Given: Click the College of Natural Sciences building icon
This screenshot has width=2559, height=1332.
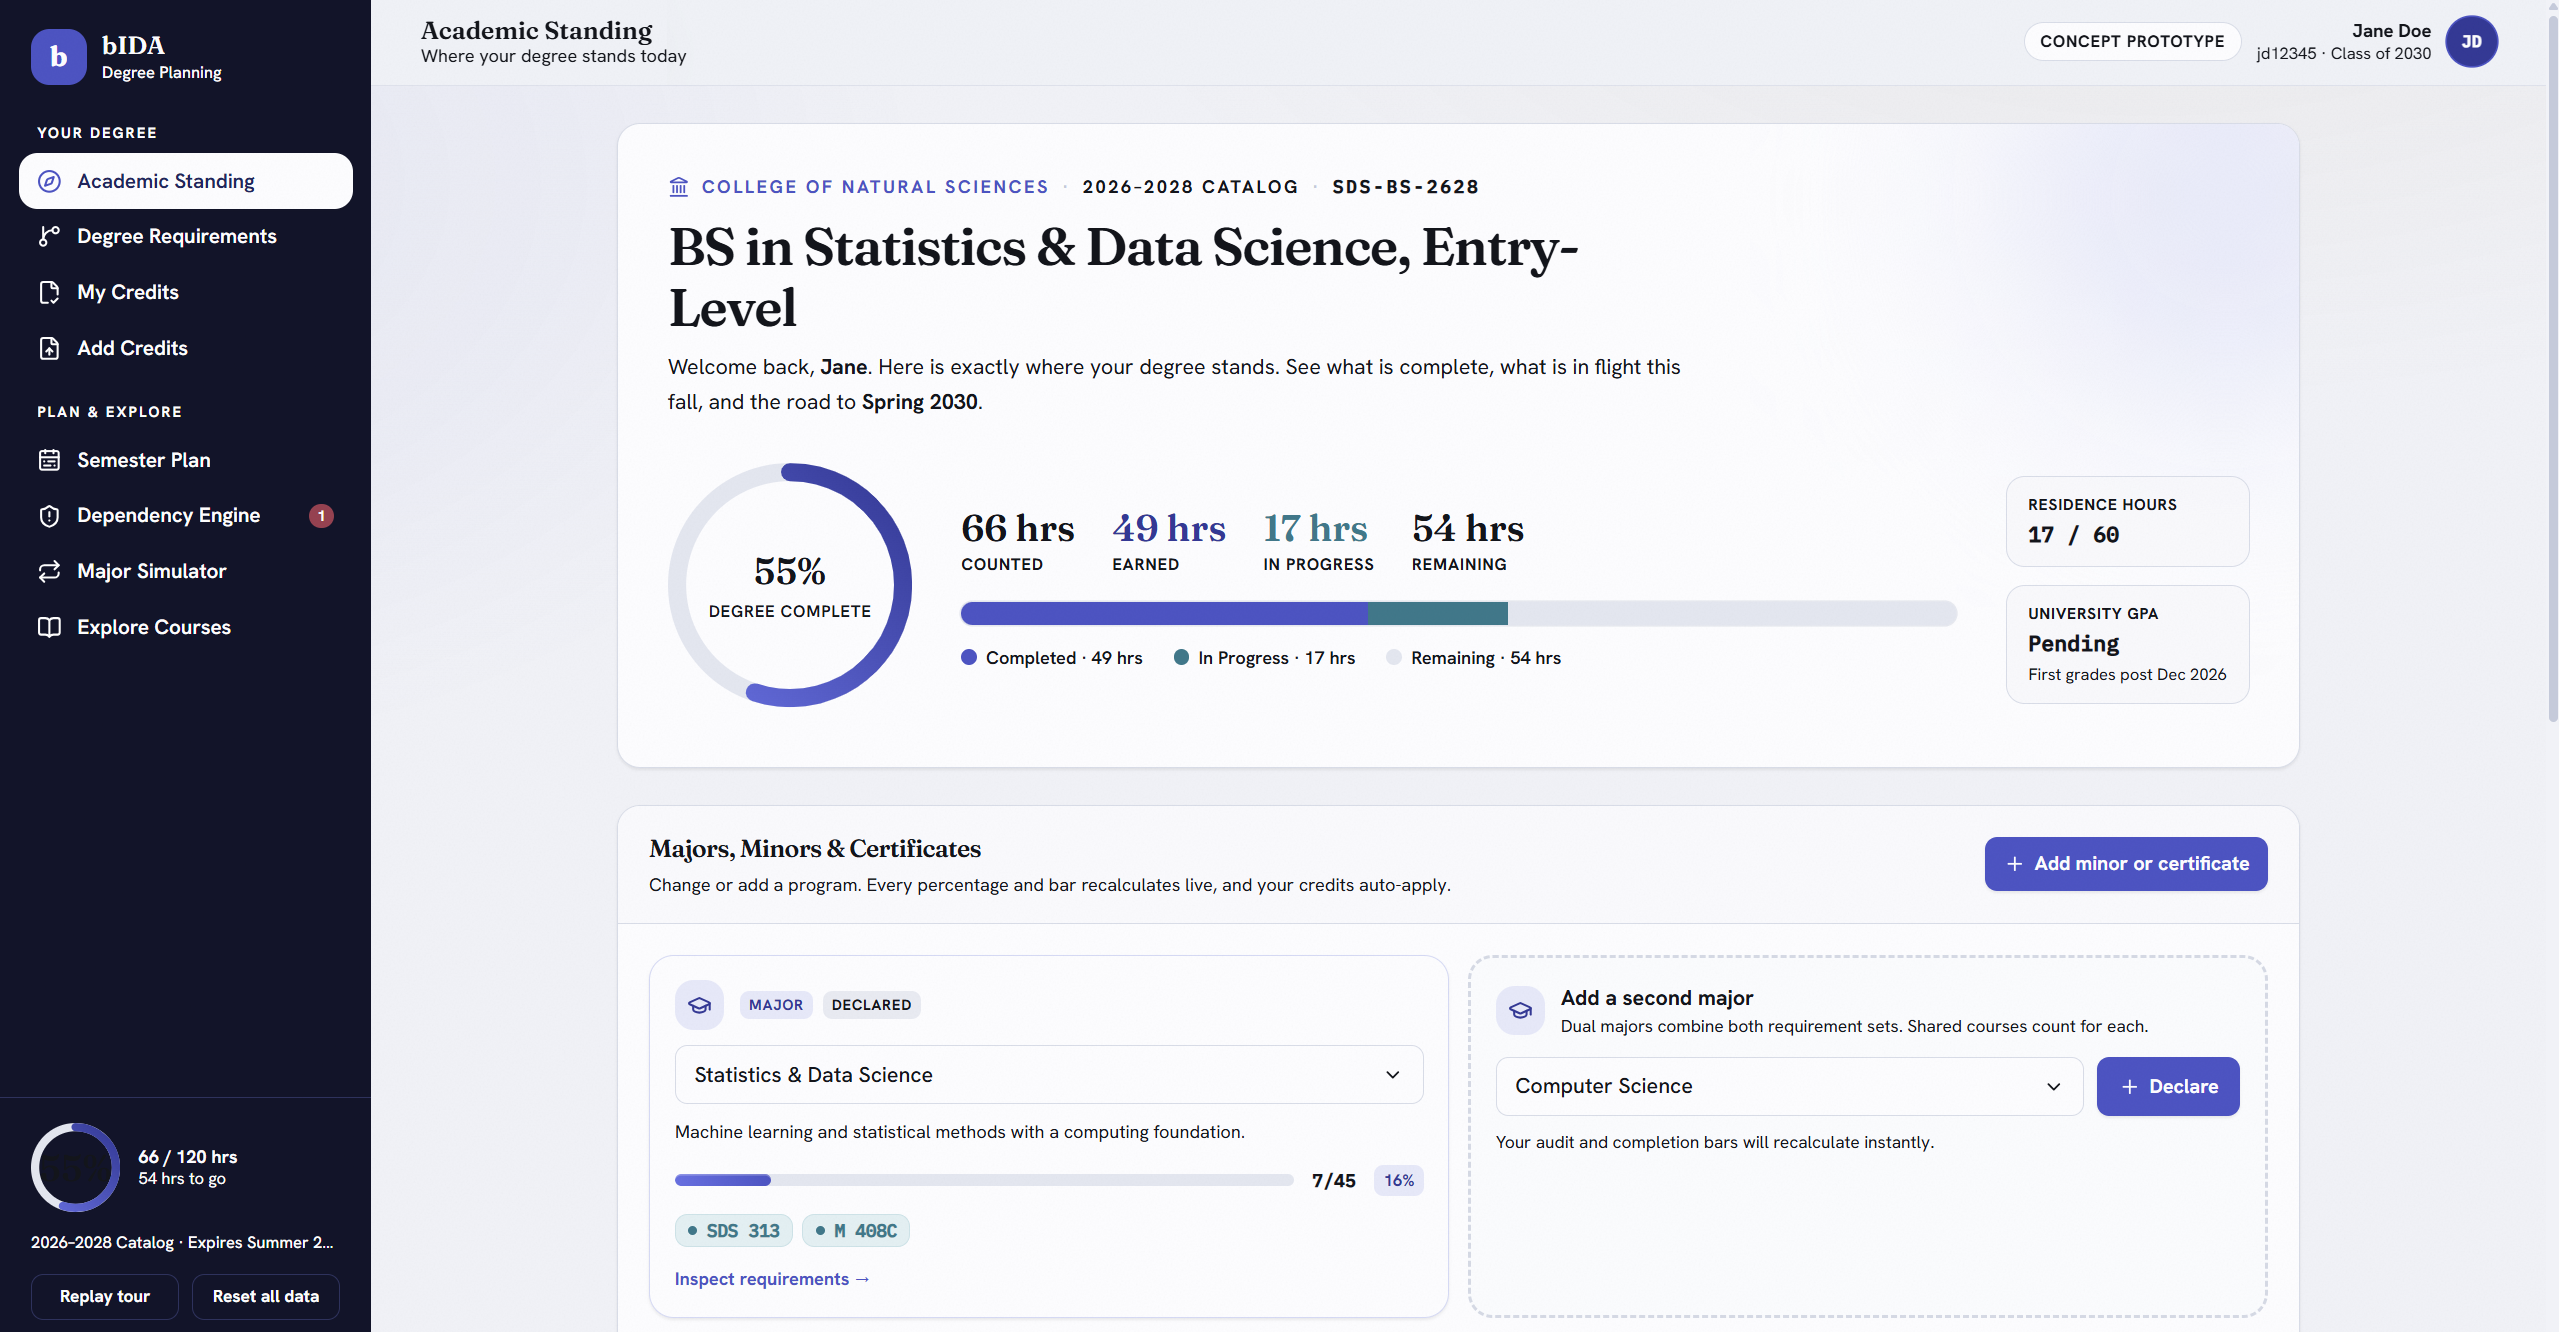Looking at the screenshot, I should [679, 187].
